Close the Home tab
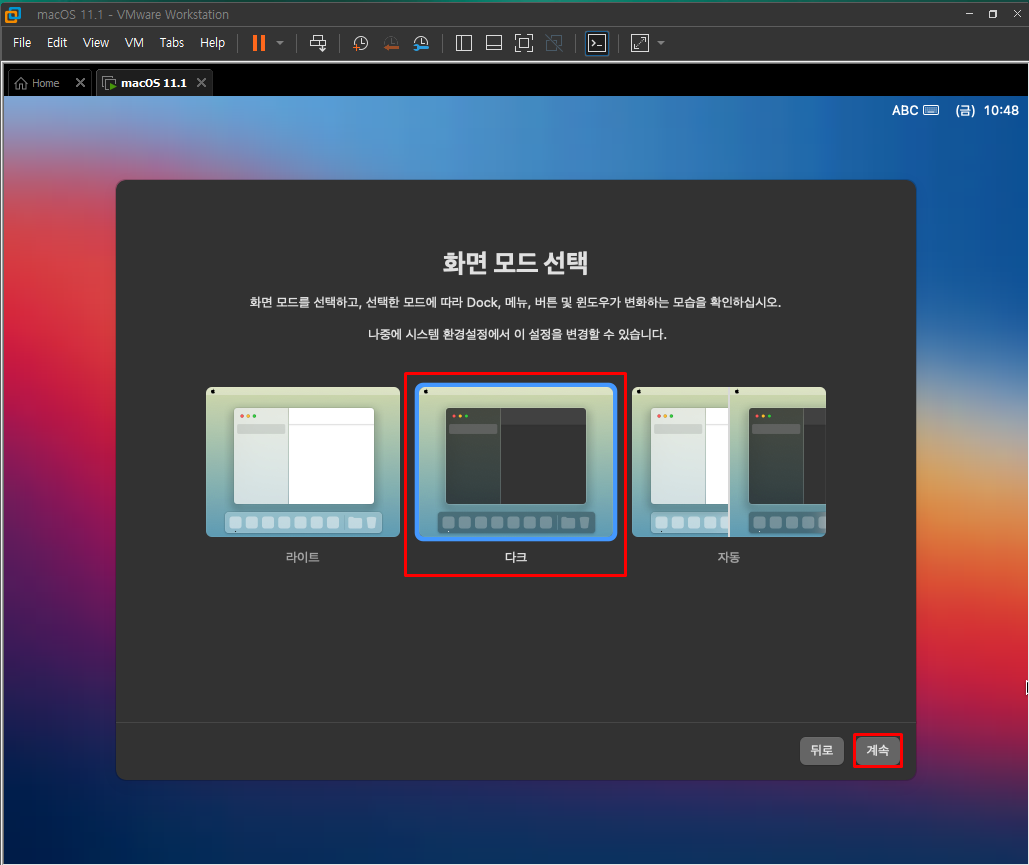1029x865 pixels. (80, 83)
